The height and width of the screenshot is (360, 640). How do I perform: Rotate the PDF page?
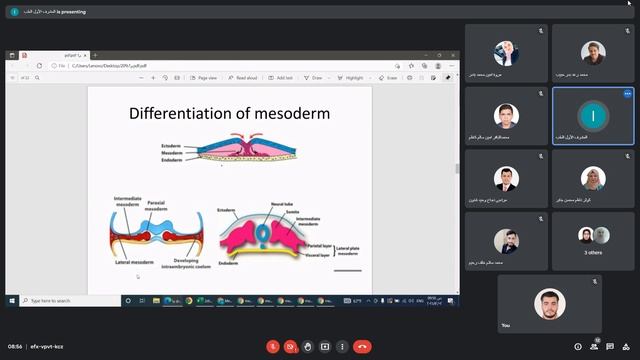click(x=165, y=78)
